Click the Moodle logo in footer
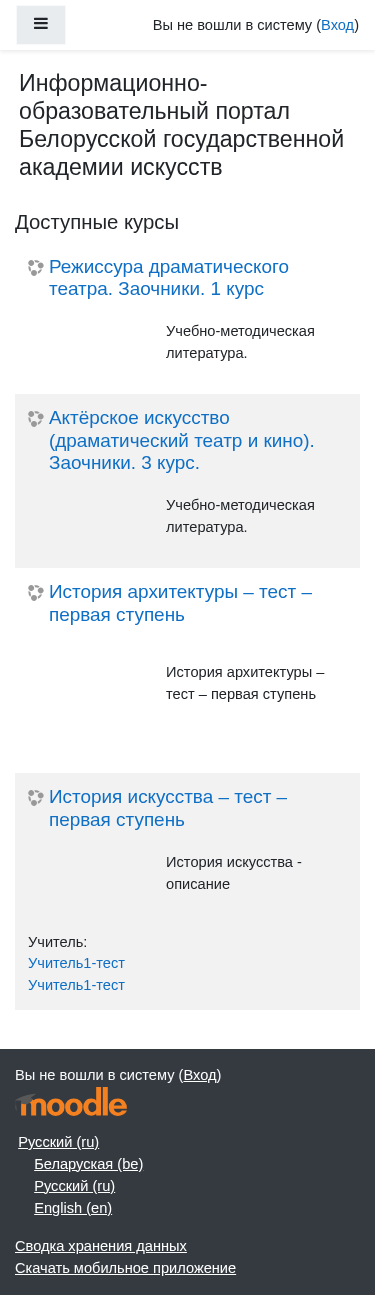Screen dimensions: 375x1295 click(71, 1102)
